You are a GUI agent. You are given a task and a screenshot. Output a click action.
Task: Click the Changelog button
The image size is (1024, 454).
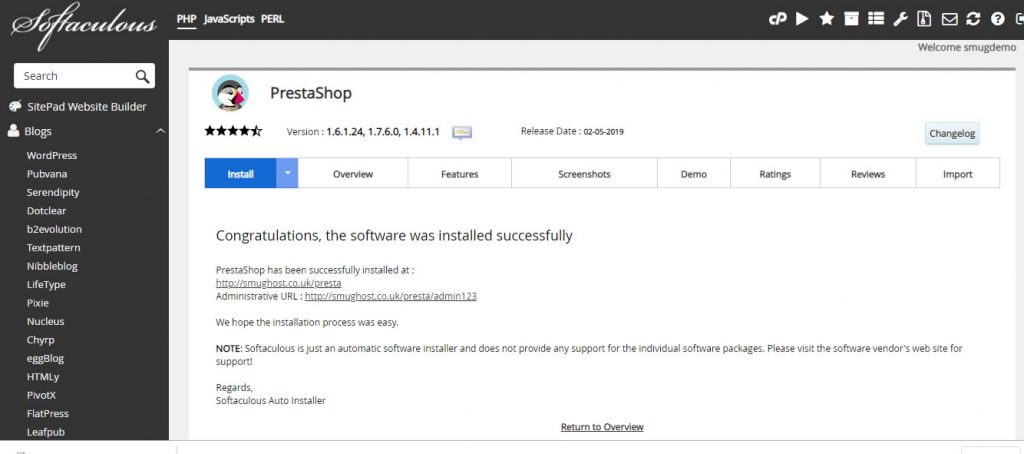coord(951,134)
